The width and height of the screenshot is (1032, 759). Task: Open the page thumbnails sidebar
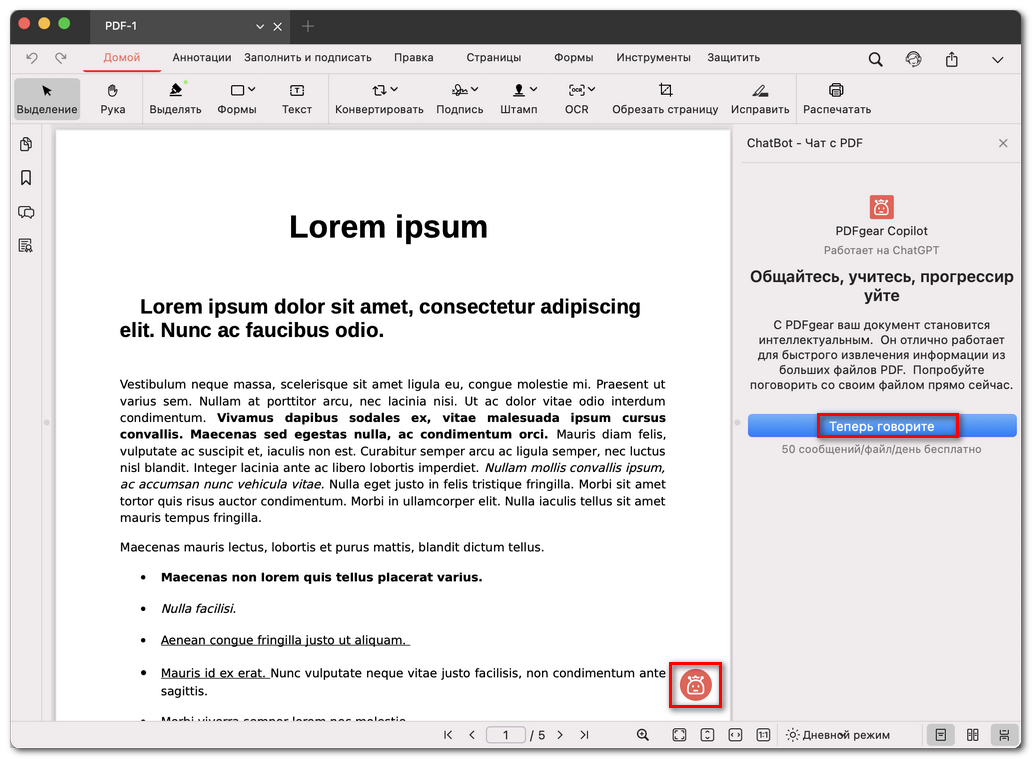click(x=26, y=145)
